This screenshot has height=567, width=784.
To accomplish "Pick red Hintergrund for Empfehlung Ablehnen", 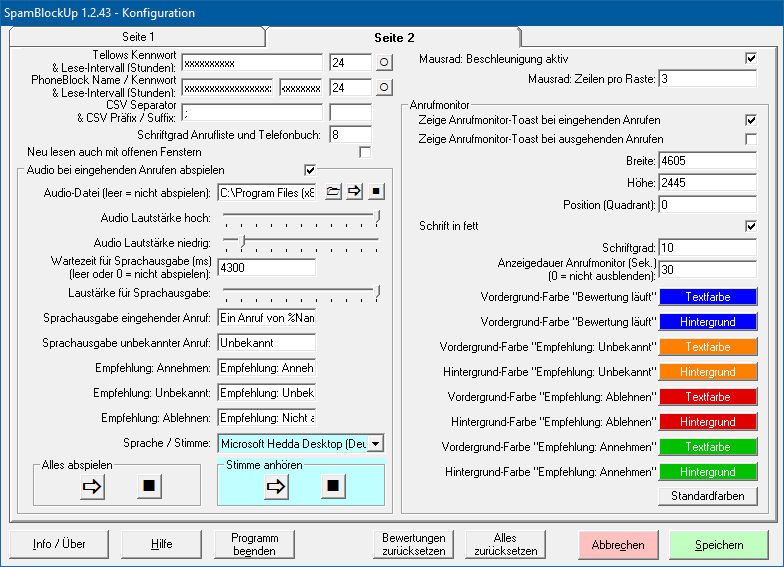I will point(708,422).
